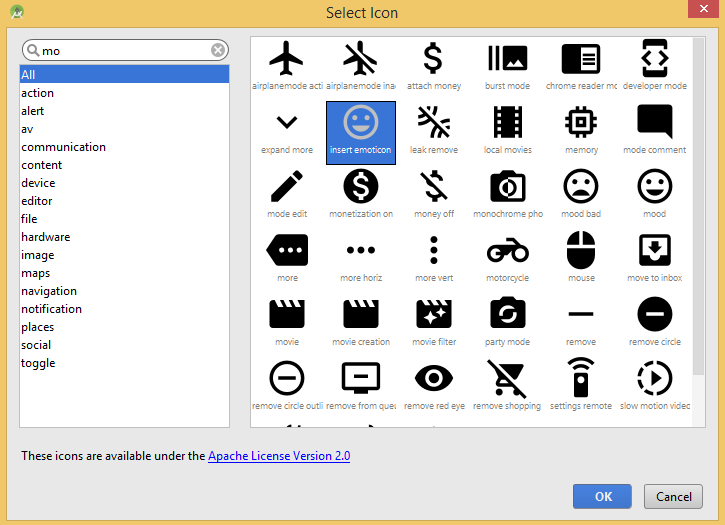Select the move to inbox icon
Viewport: 725px width, 525px height.
tap(655, 250)
